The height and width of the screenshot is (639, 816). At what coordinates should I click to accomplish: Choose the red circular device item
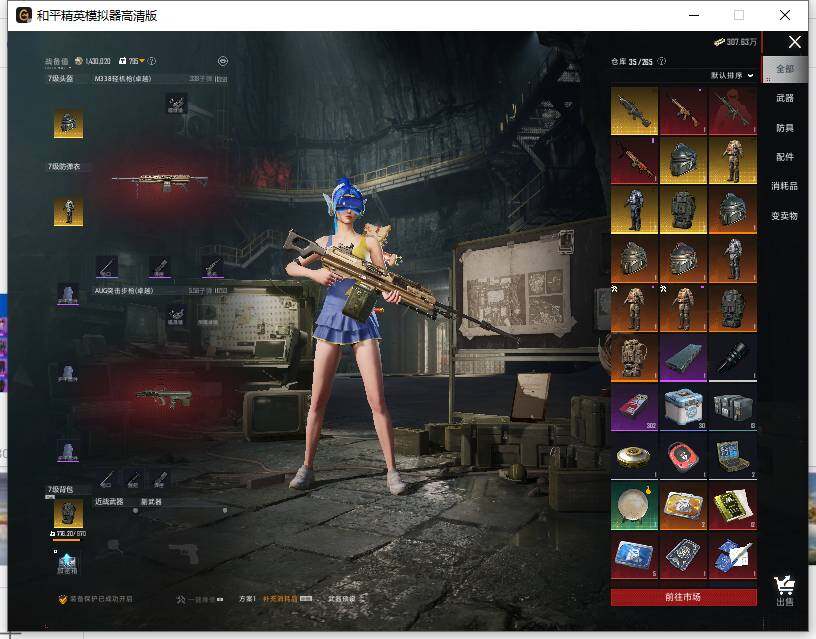point(683,456)
